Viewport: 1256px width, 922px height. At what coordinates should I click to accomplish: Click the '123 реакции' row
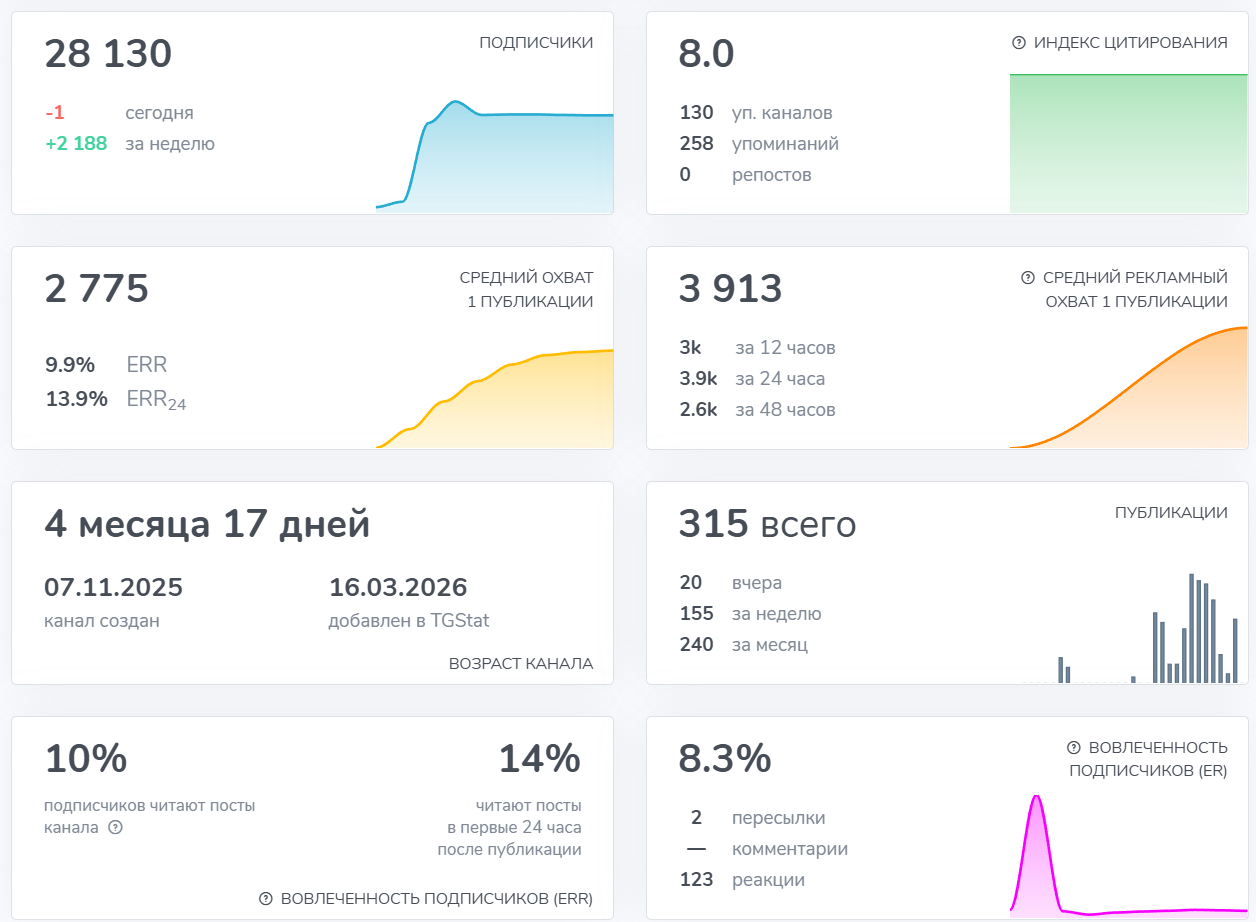pos(742,880)
